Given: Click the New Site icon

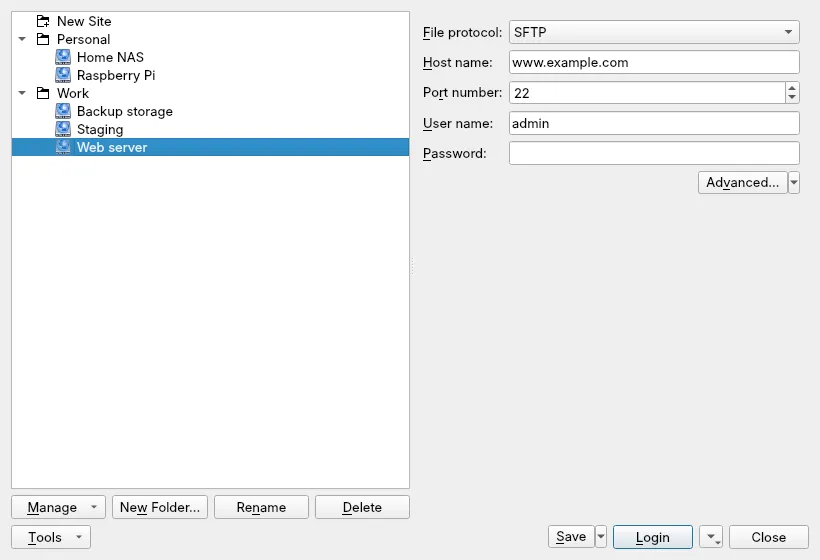Looking at the screenshot, I should (43, 21).
